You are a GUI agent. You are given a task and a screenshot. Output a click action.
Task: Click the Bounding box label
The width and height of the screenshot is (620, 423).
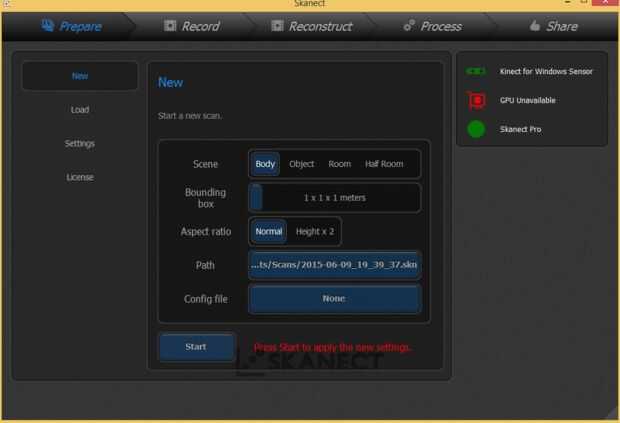206,198
